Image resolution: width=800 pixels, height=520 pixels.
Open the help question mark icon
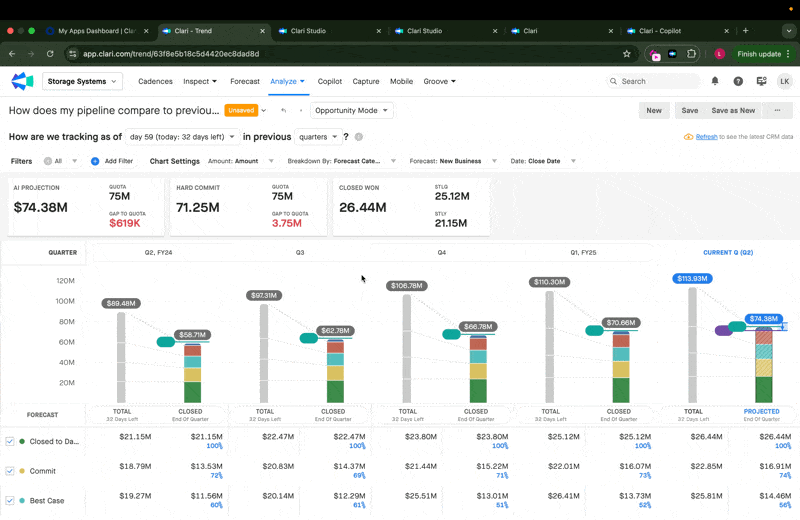738,81
